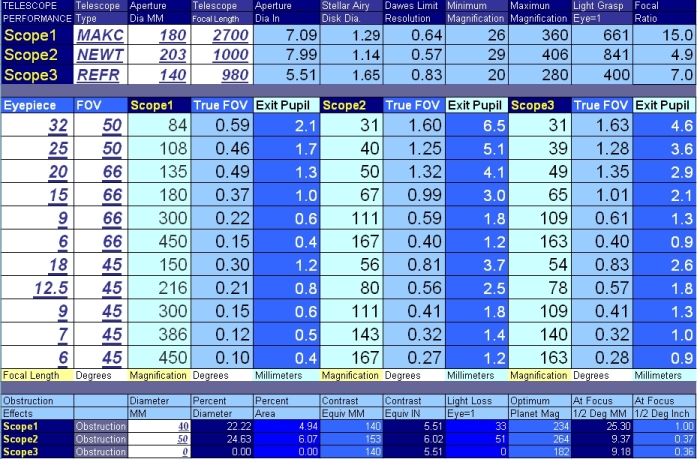
Task: Select Scope2 exit pupil value 5.1
Action: click(477, 148)
